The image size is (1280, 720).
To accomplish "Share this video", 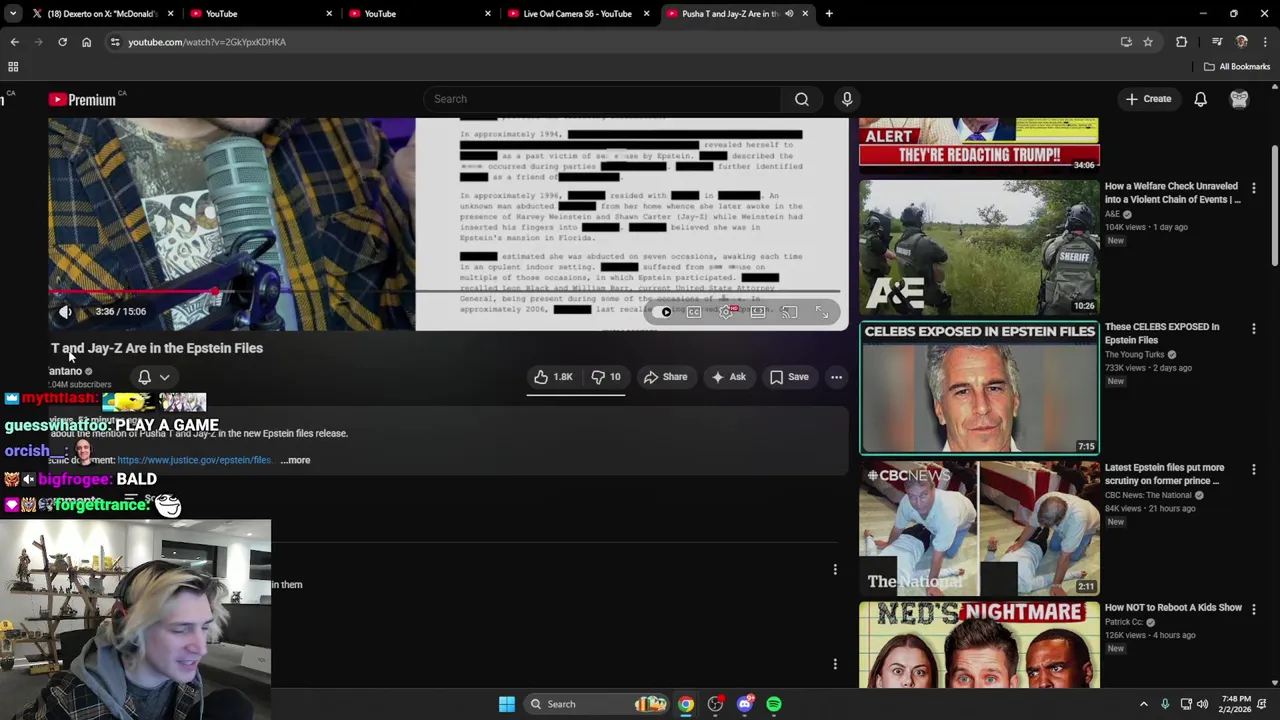I will (665, 377).
